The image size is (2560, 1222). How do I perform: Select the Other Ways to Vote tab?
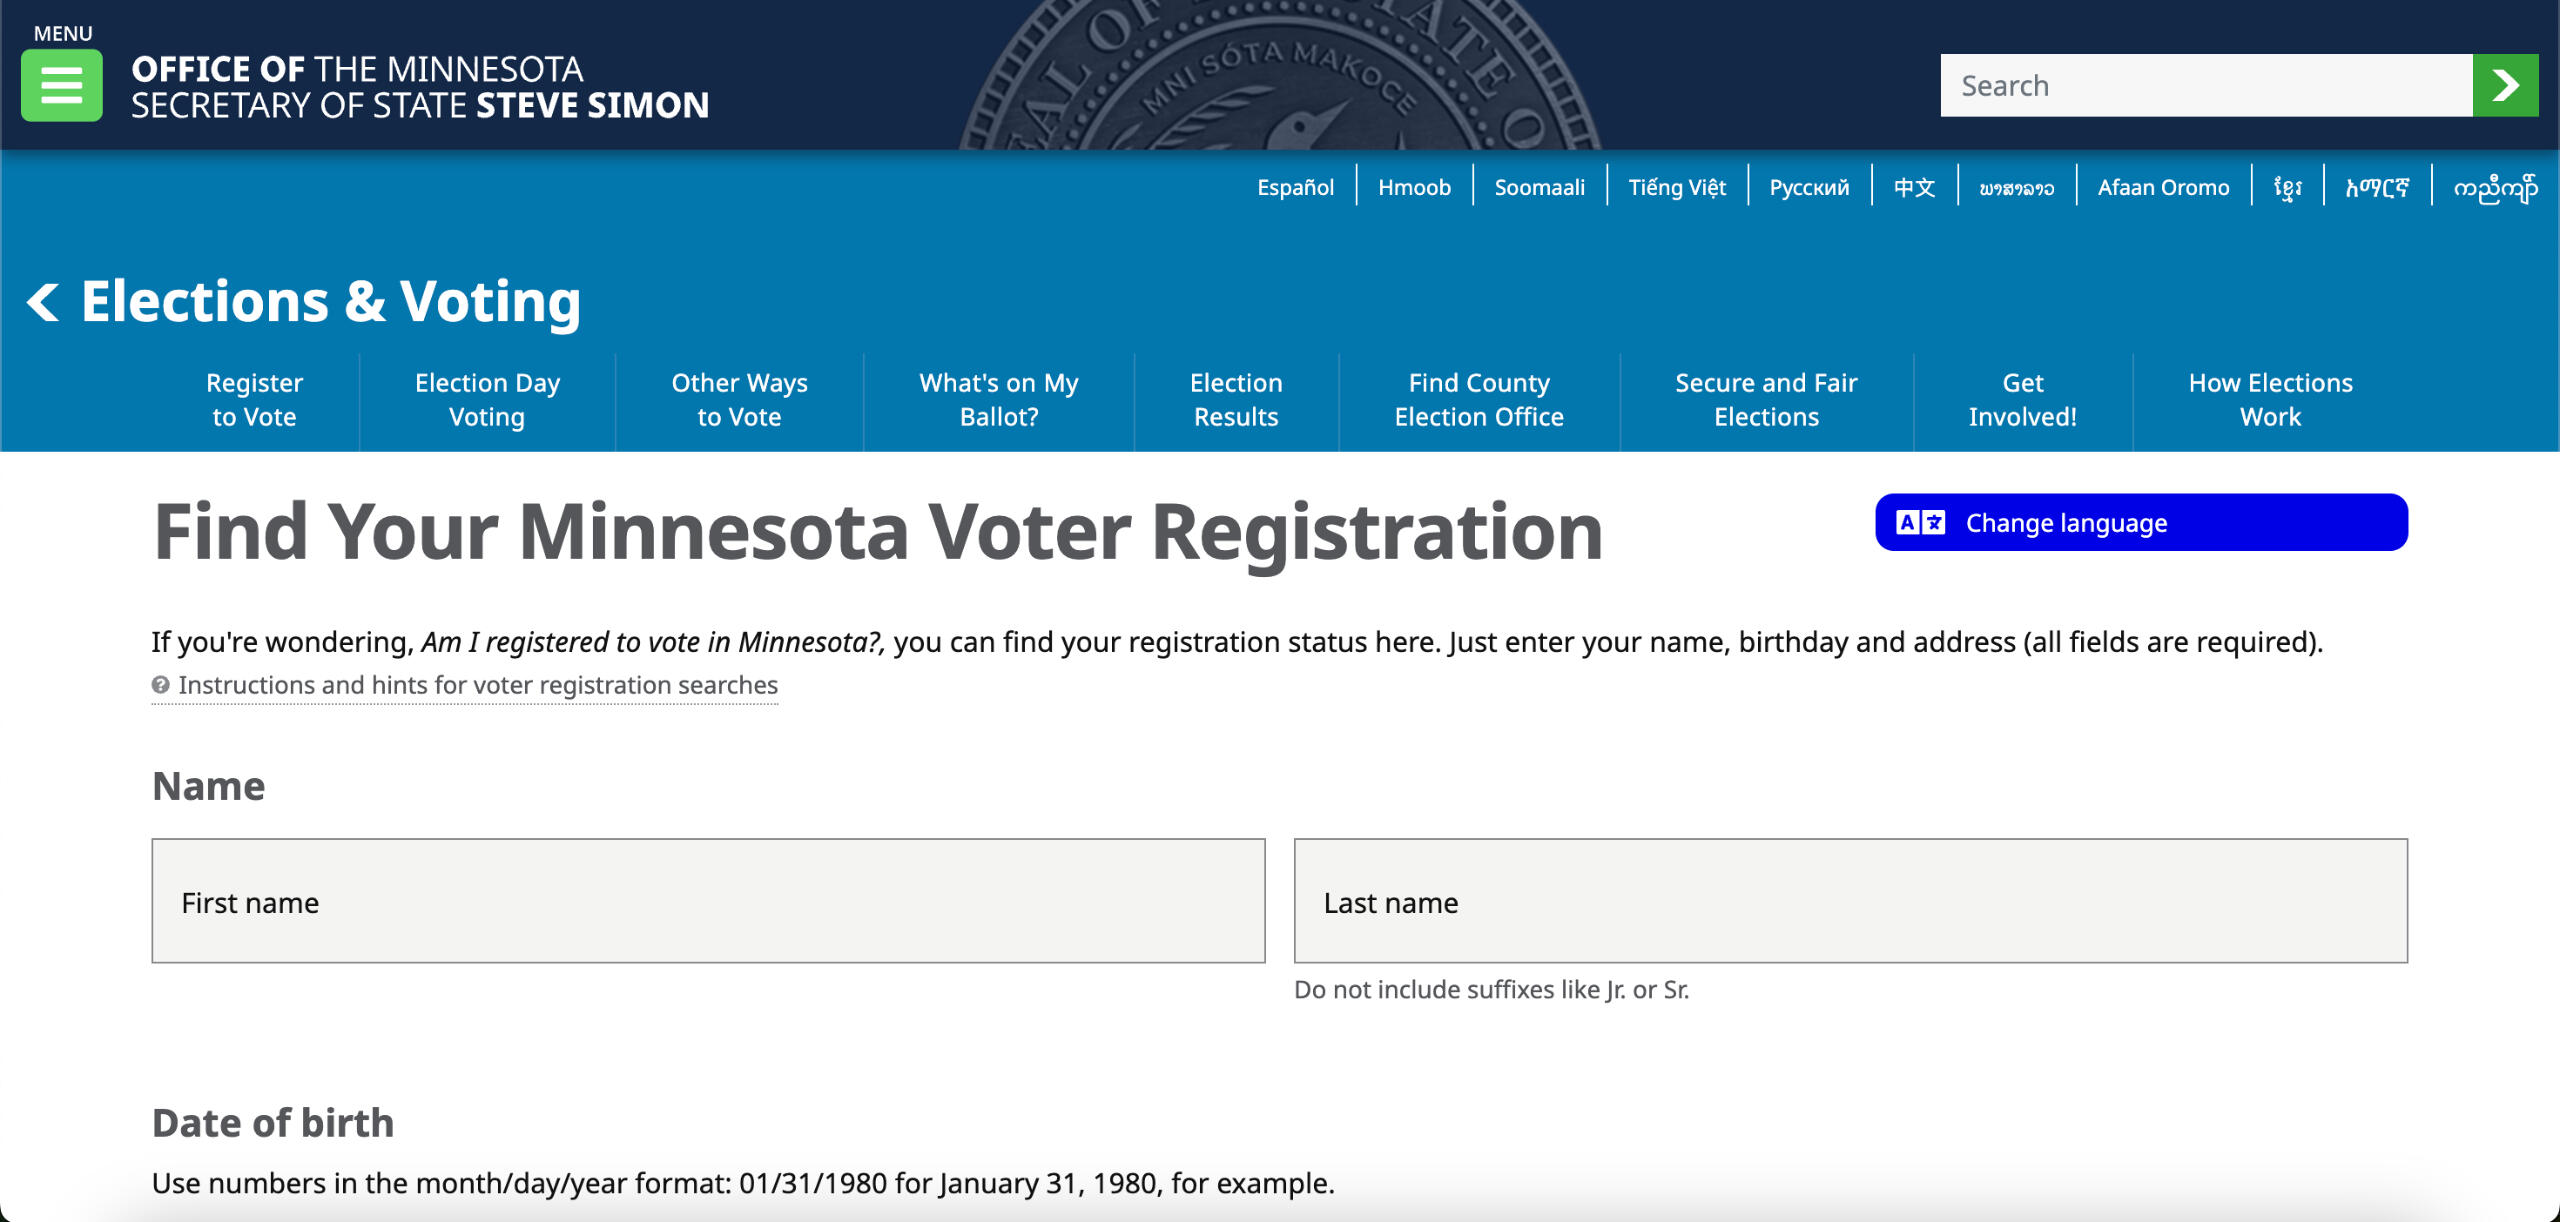pos(739,400)
